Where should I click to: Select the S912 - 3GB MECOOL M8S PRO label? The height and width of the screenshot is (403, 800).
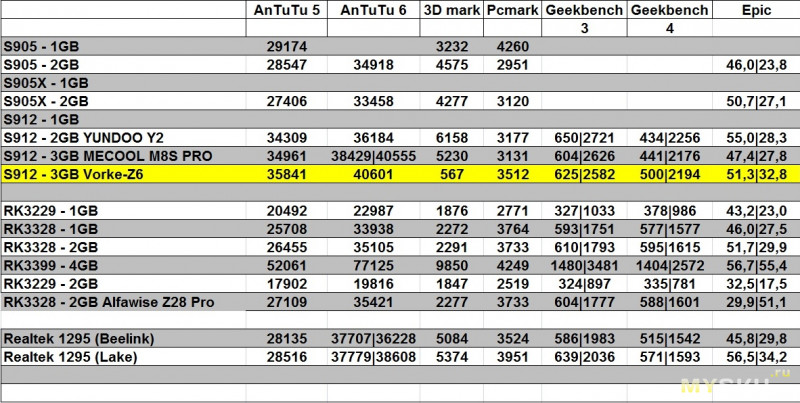[108, 156]
